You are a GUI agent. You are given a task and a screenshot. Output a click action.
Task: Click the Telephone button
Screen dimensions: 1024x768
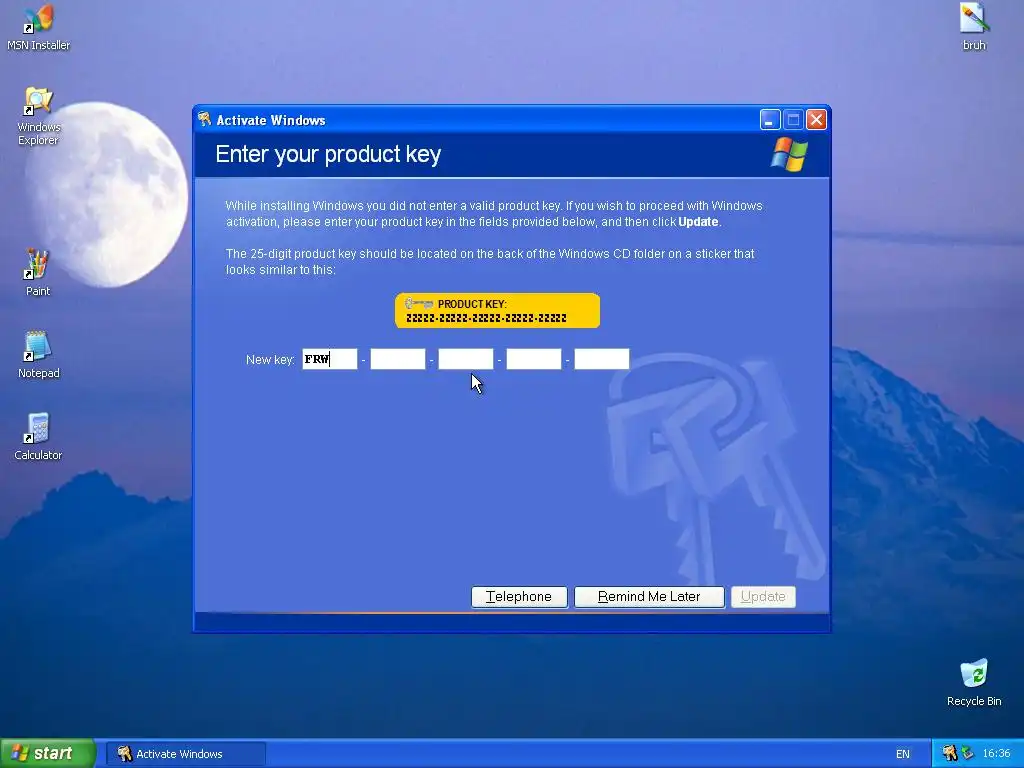[x=519, y=597]
